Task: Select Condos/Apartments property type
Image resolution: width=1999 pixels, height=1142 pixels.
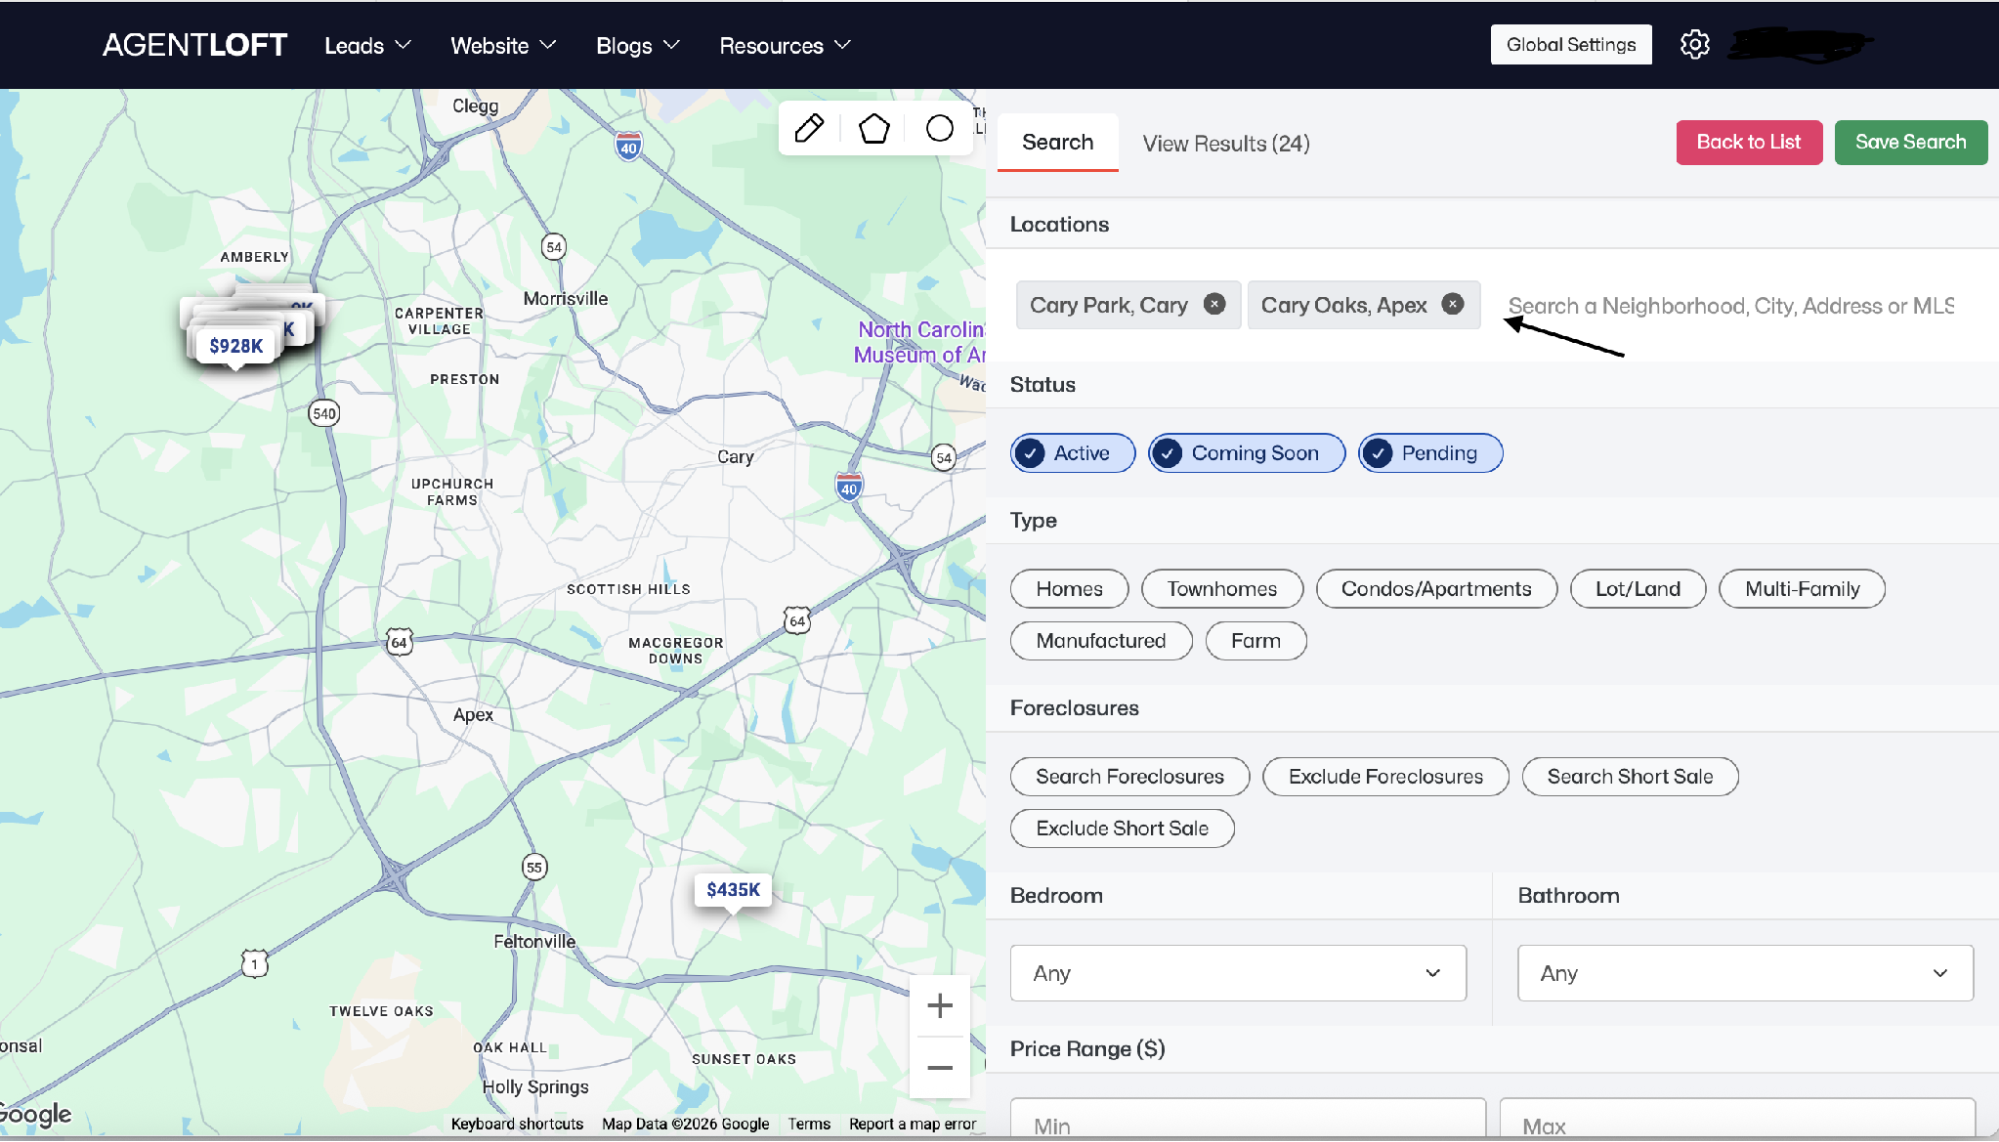Action: [x=1436, y=589]
